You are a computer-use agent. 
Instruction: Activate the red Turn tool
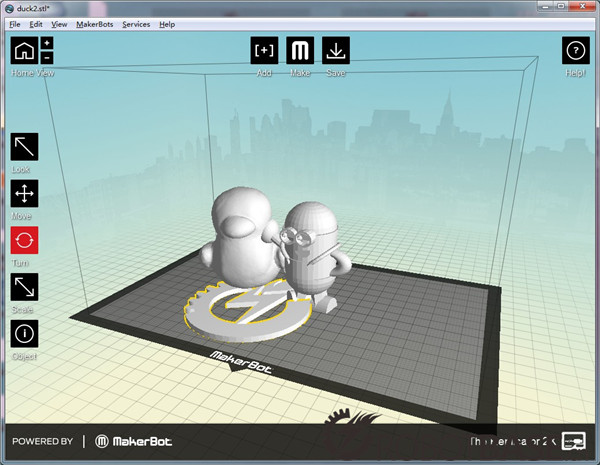(x=24, y=241)
